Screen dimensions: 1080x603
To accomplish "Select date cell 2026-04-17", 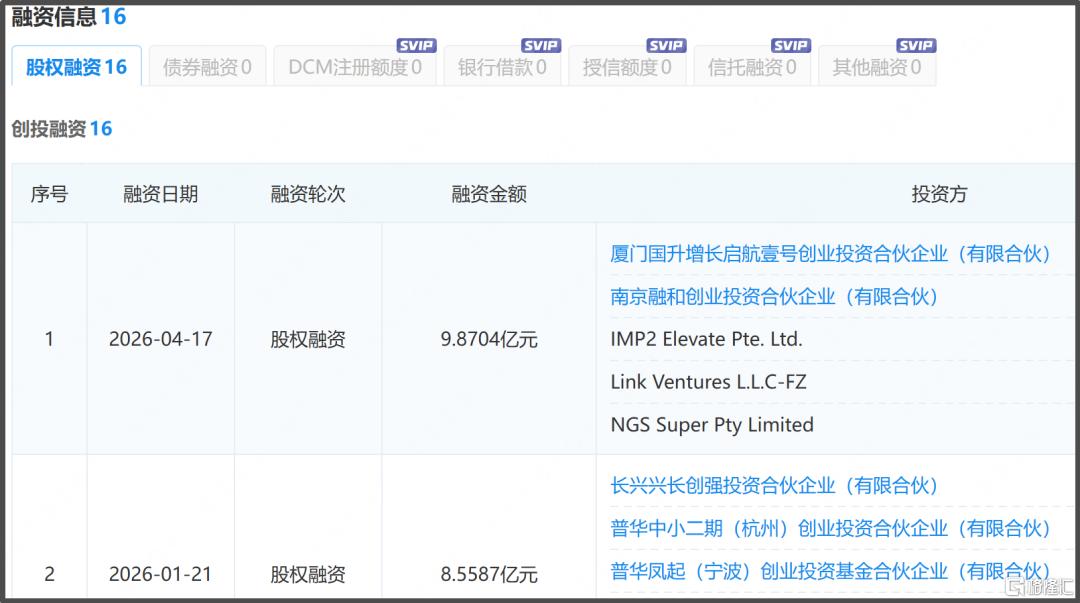I will (160, 339).
